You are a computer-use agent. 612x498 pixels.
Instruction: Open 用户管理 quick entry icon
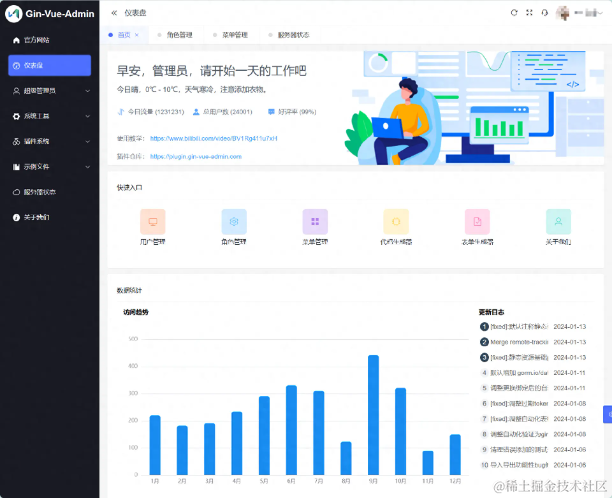pos(153,222)
